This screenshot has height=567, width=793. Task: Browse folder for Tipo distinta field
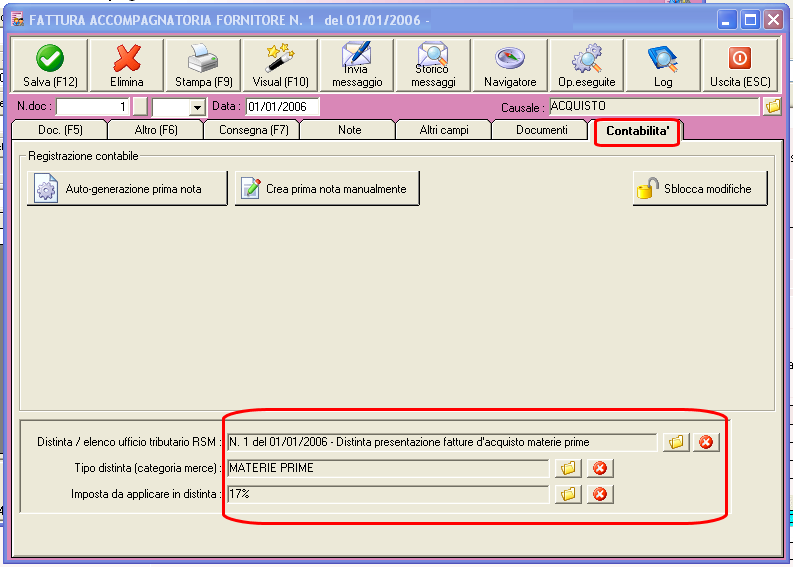pyautogui.click(x=568, y=468)
